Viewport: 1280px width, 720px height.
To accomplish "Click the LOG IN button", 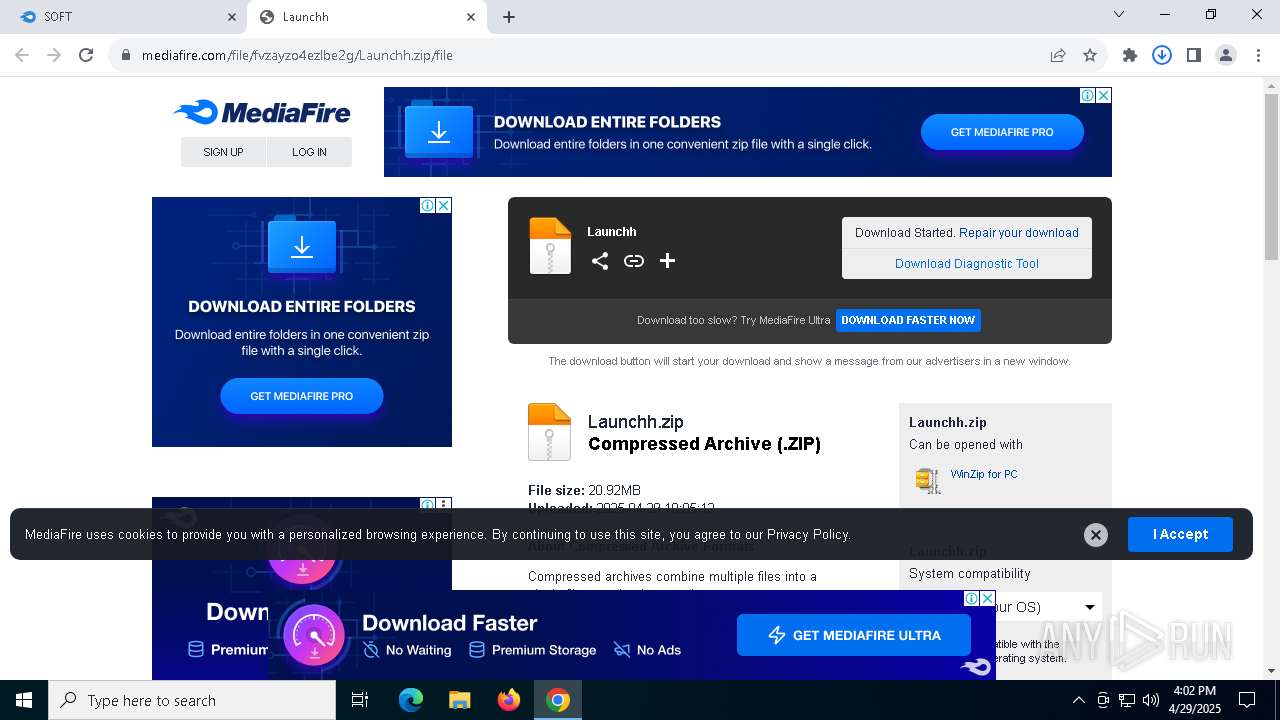I will coord(309,152).
